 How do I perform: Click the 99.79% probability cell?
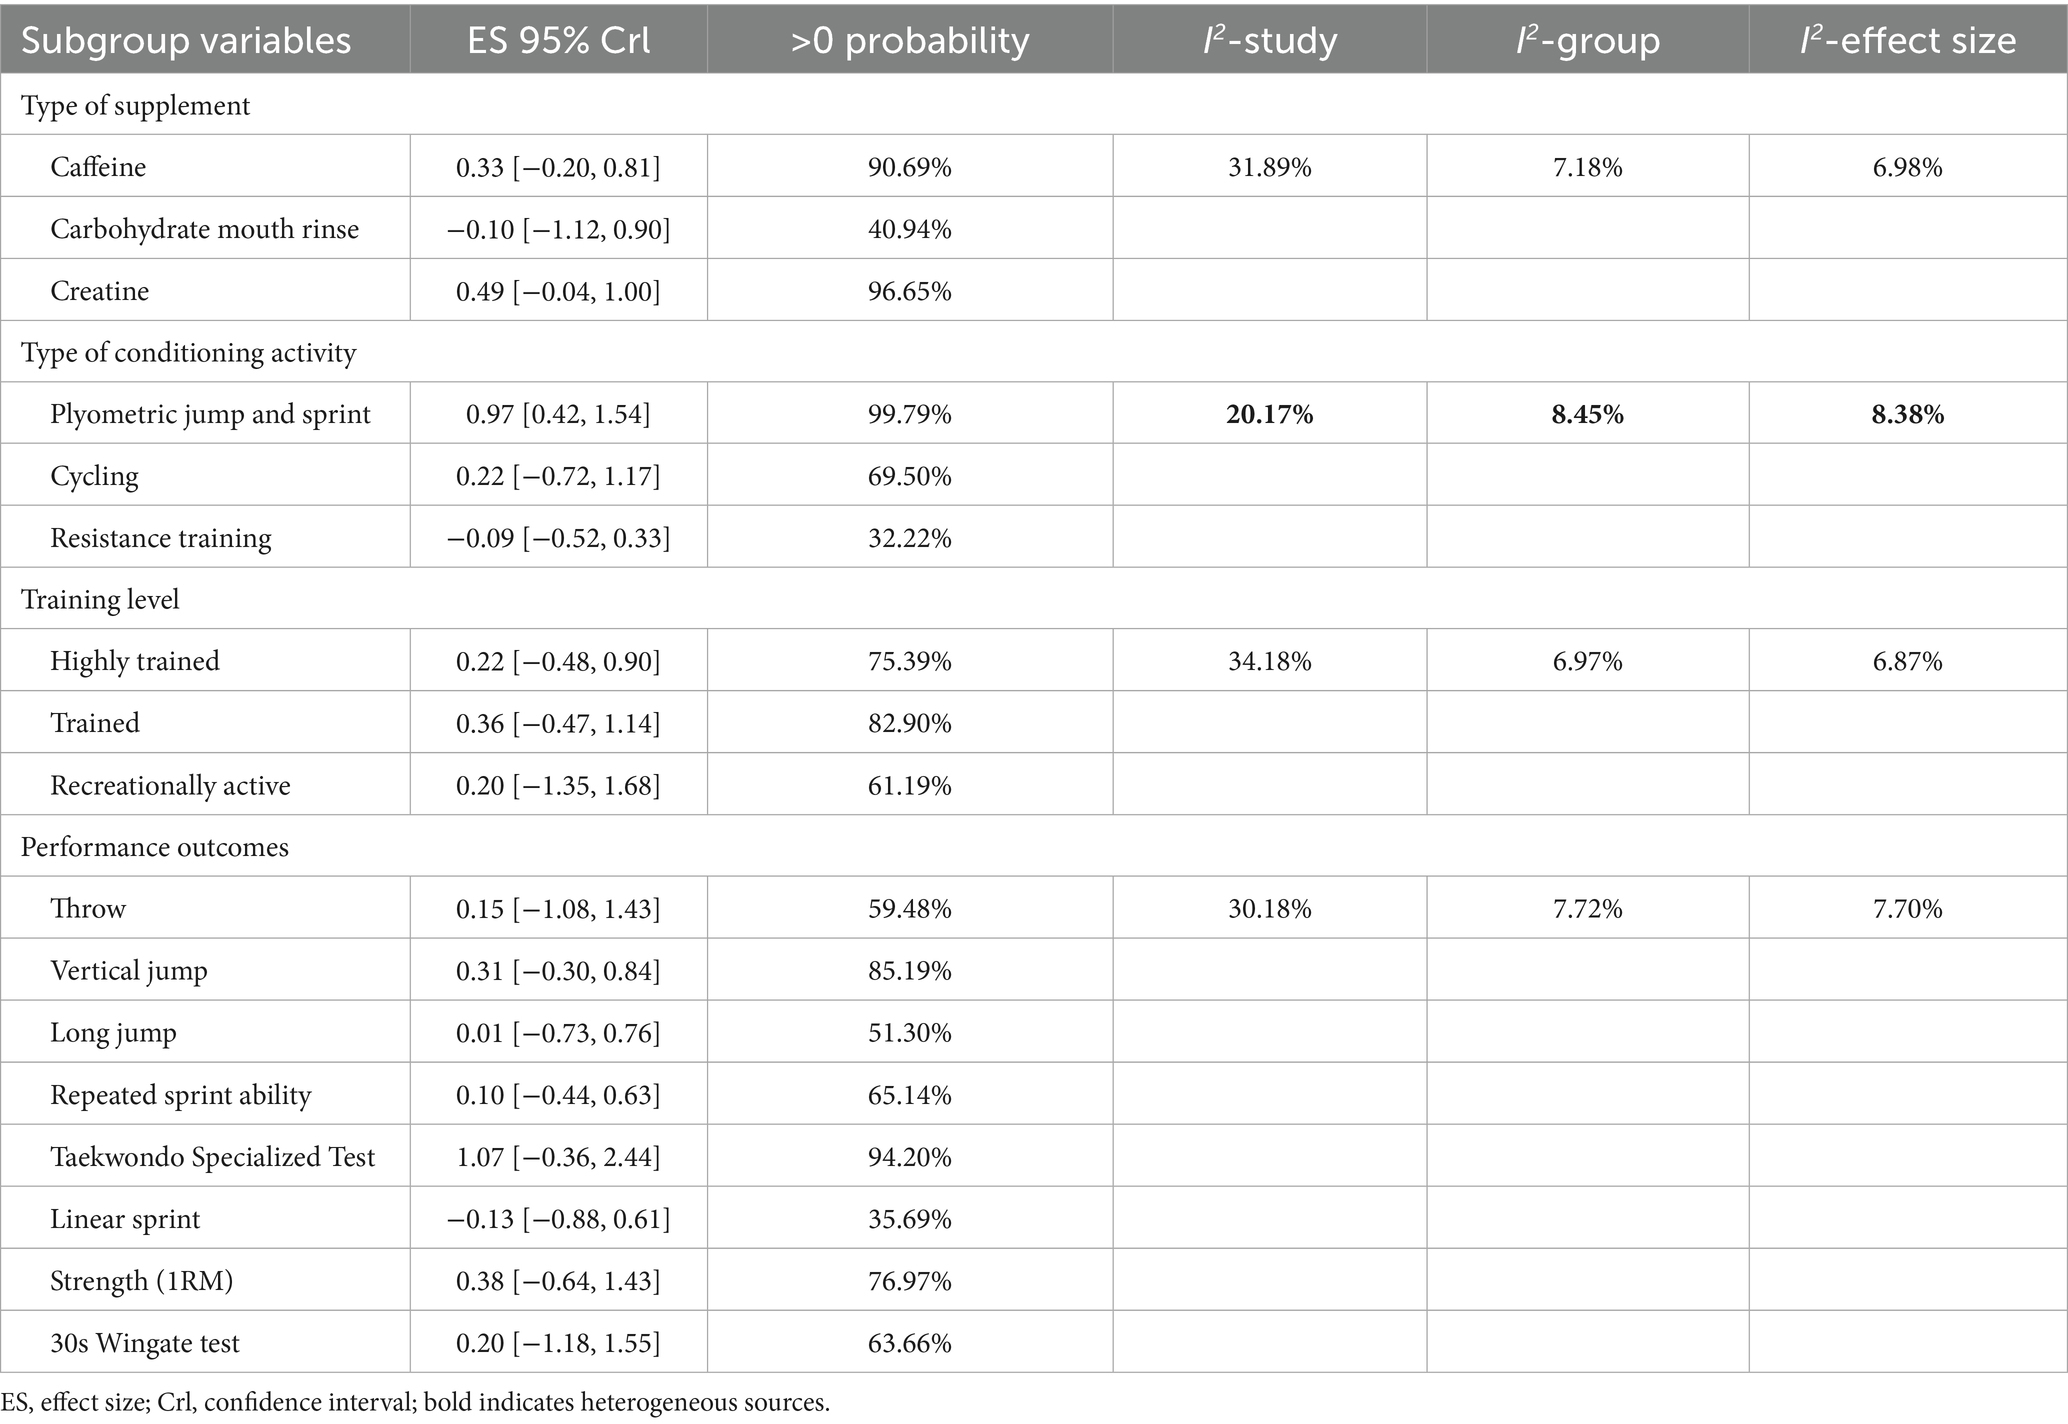(x=909, y=414)
